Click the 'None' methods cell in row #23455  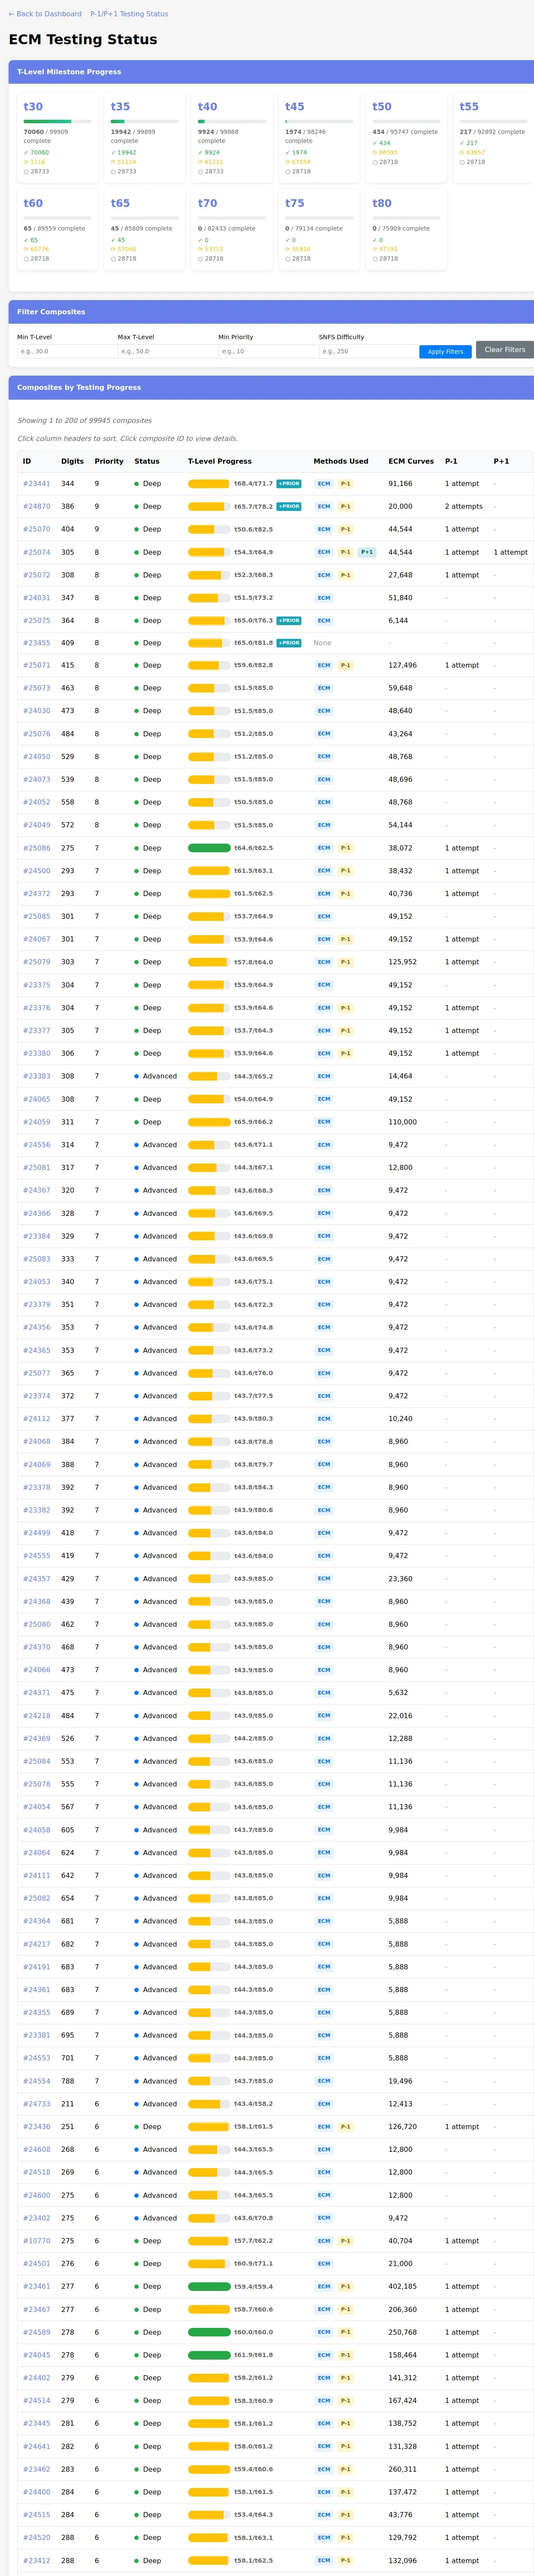tap(322, 643)
